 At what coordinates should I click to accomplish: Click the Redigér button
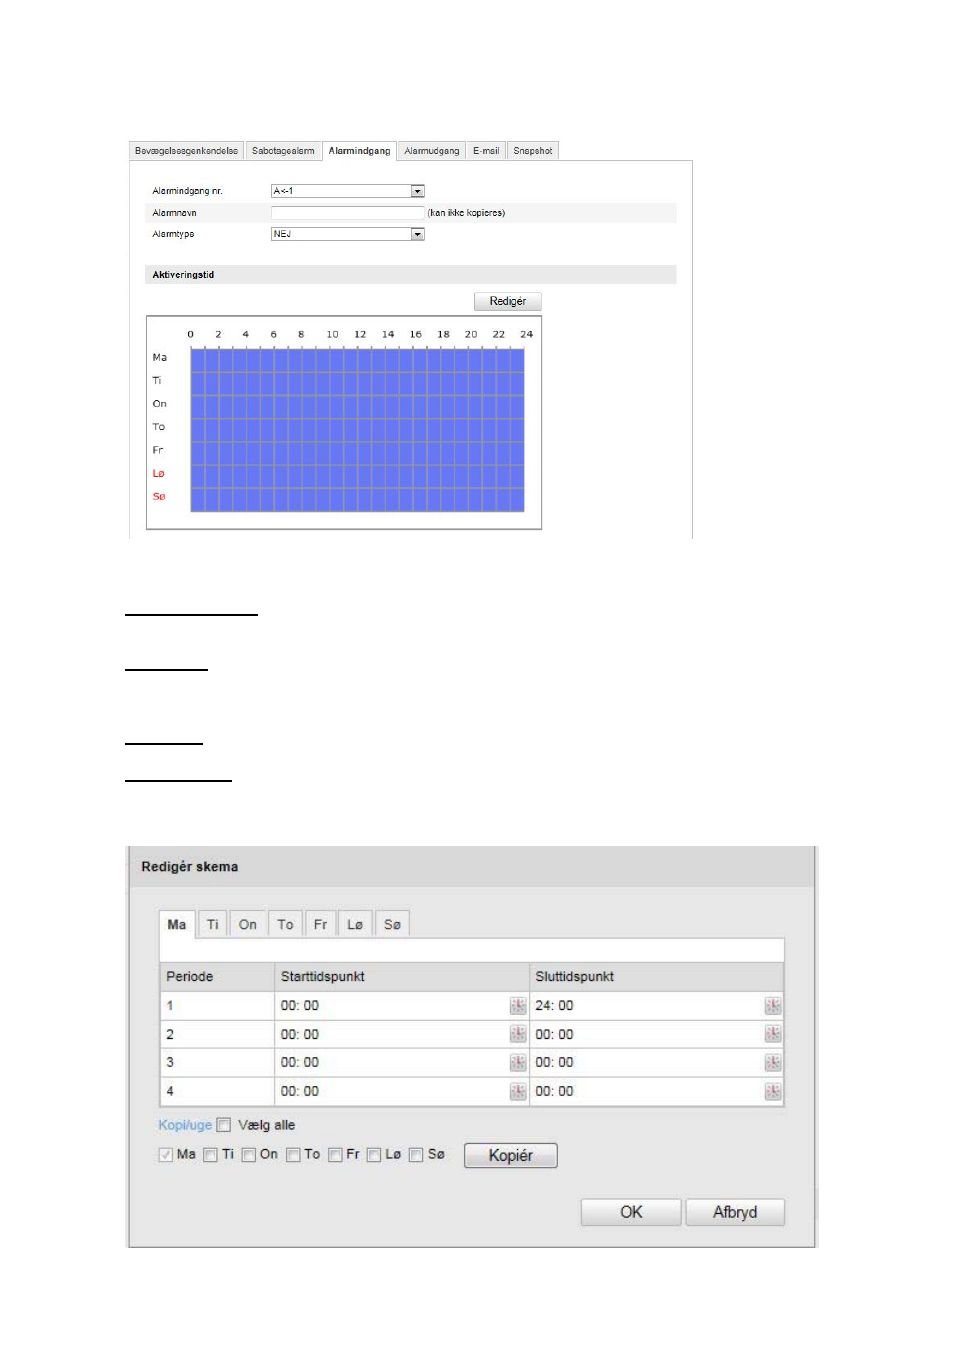[508, 301]
